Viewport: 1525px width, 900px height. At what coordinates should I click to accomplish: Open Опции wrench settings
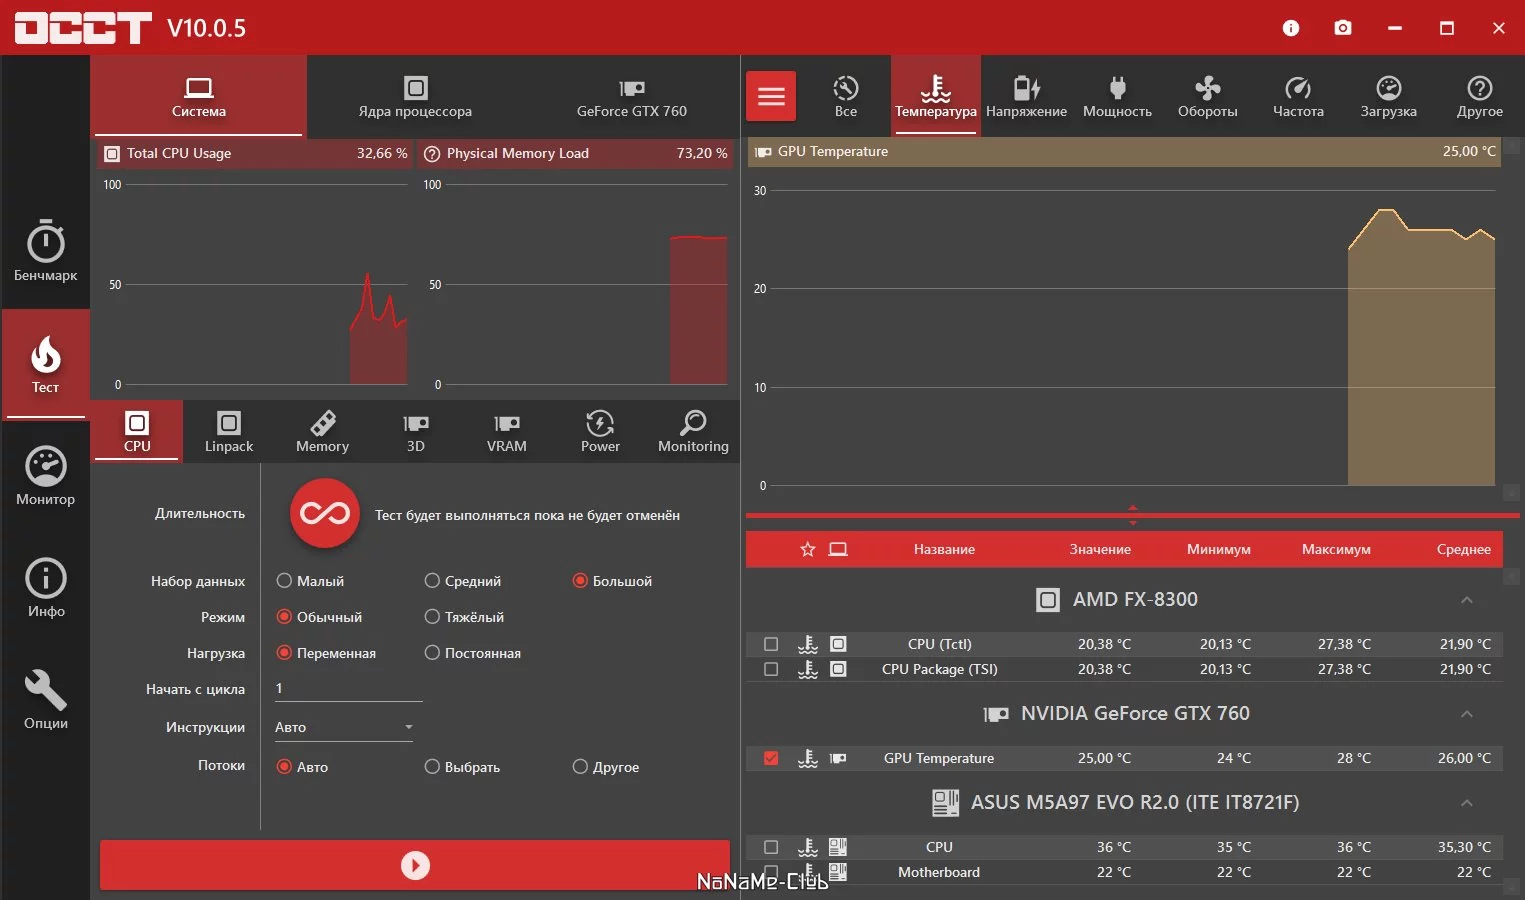45,700
